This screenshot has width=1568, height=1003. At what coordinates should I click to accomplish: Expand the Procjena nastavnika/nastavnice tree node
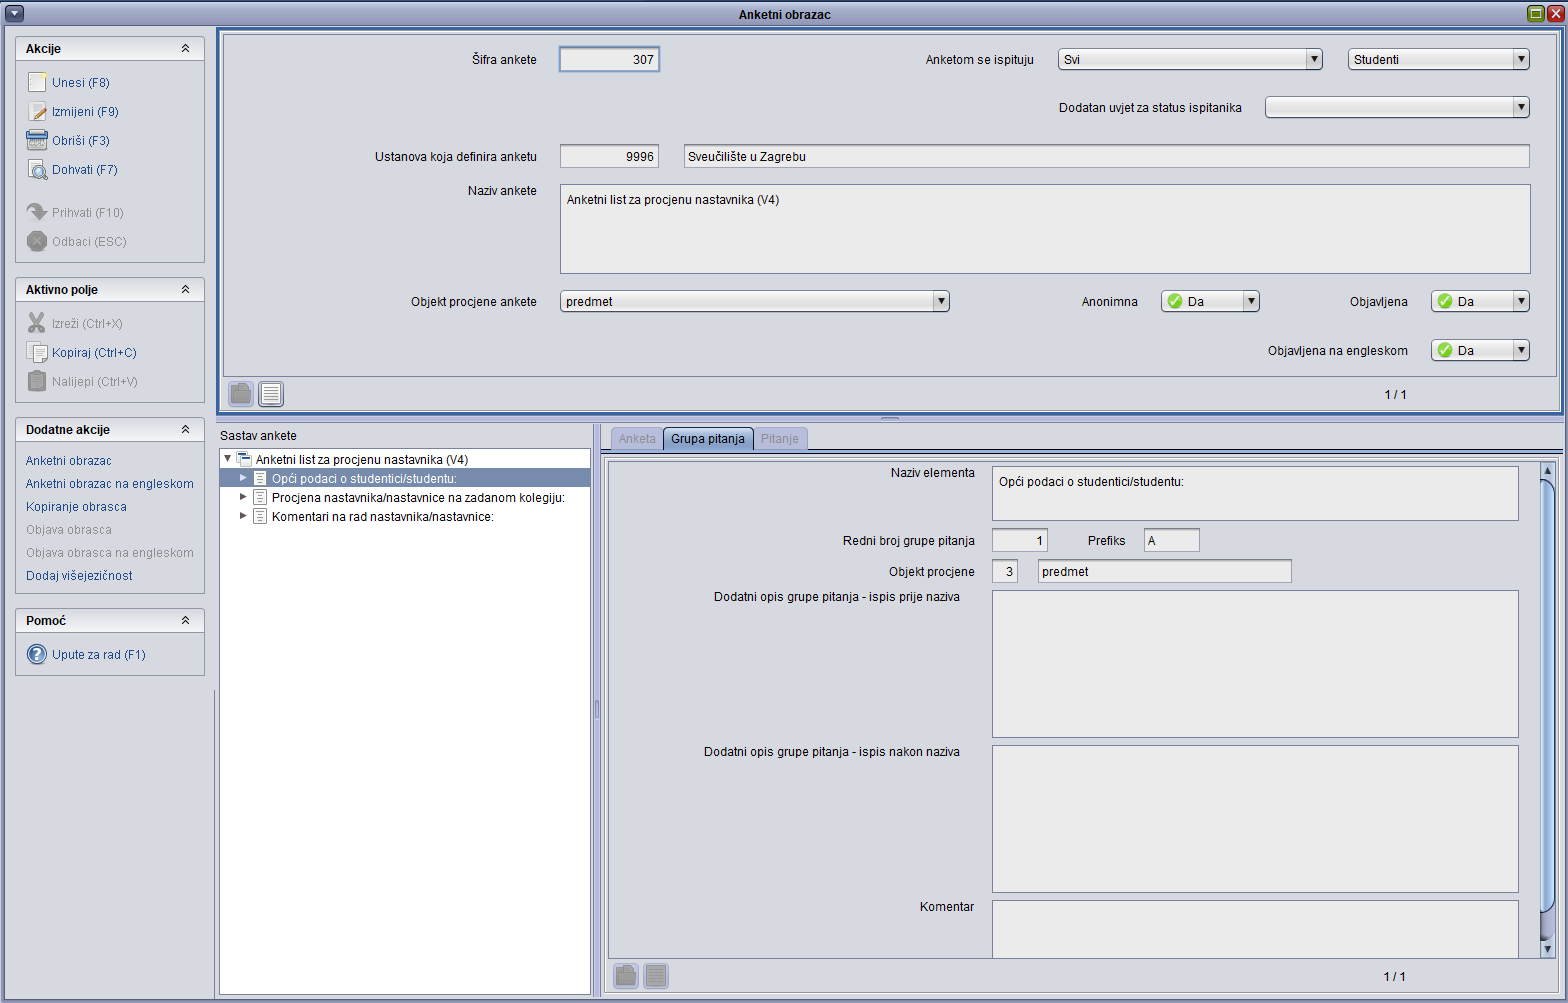(243, 497)
